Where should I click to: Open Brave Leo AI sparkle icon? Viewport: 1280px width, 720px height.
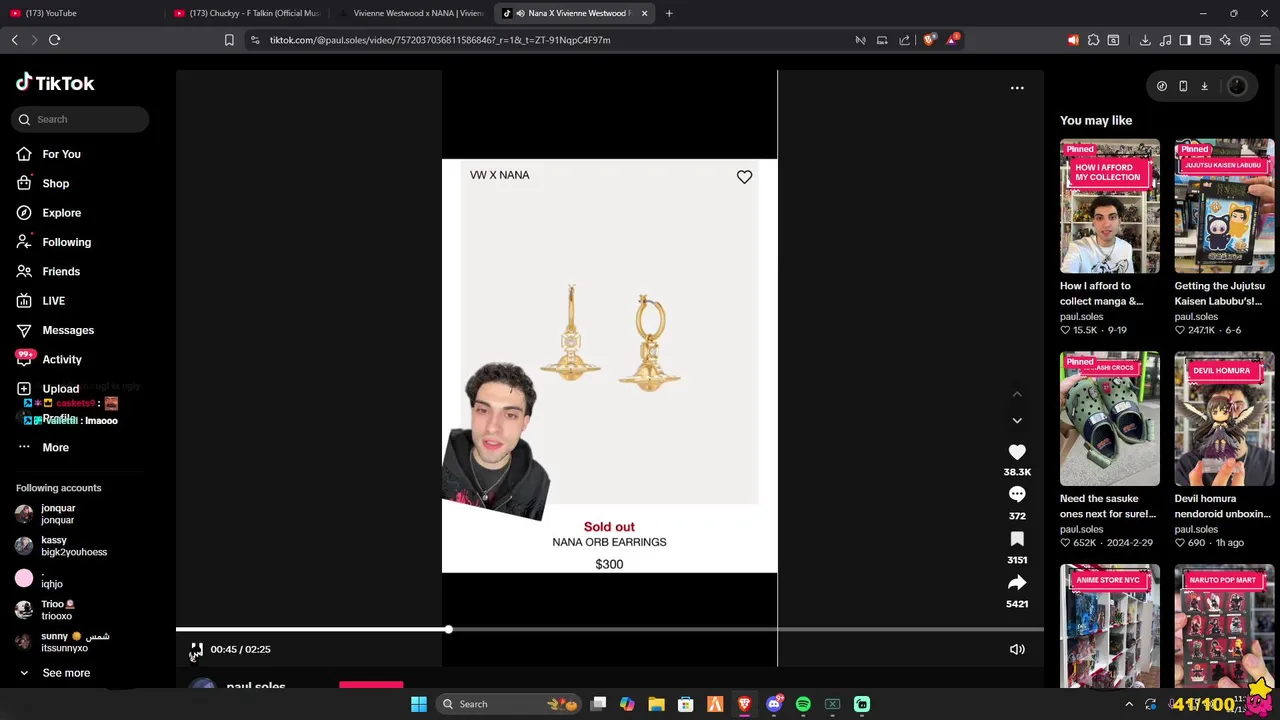pos(1225,40)
